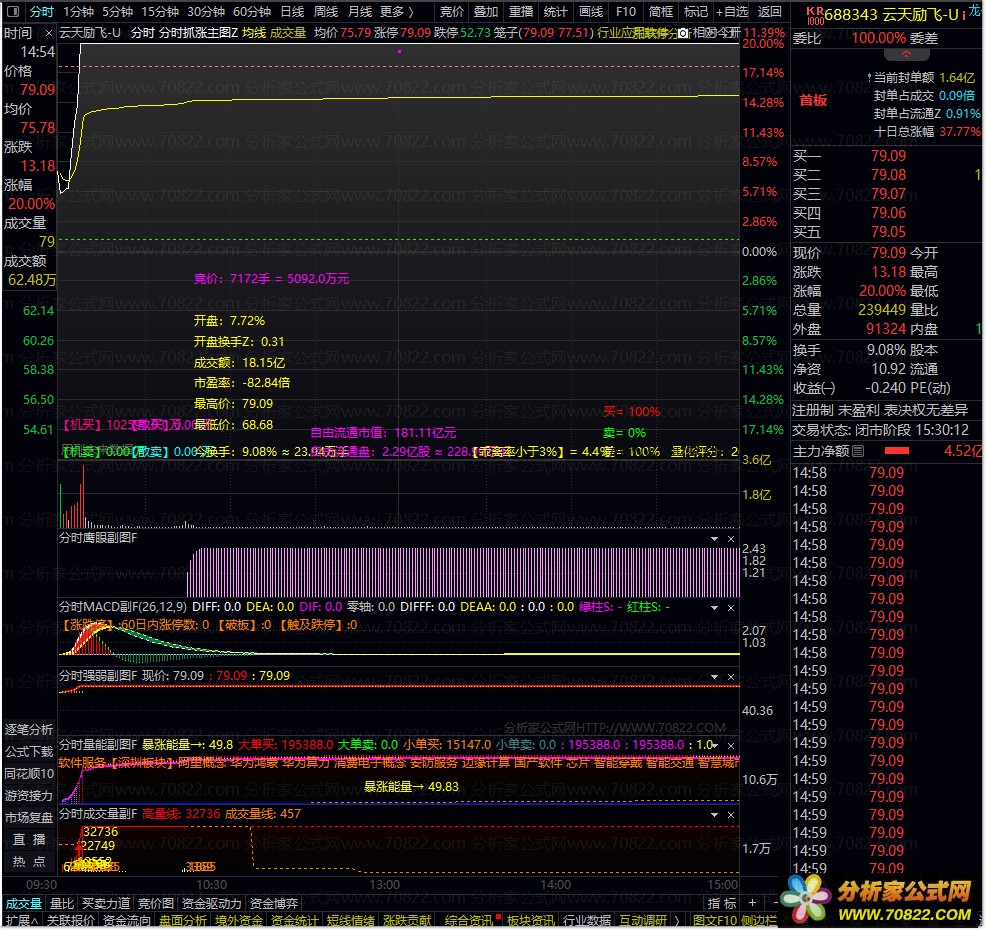Toggle the 成交量 legend in chart header
The width and height of the screenshot is (988, 931).
[x=289, y=33]
